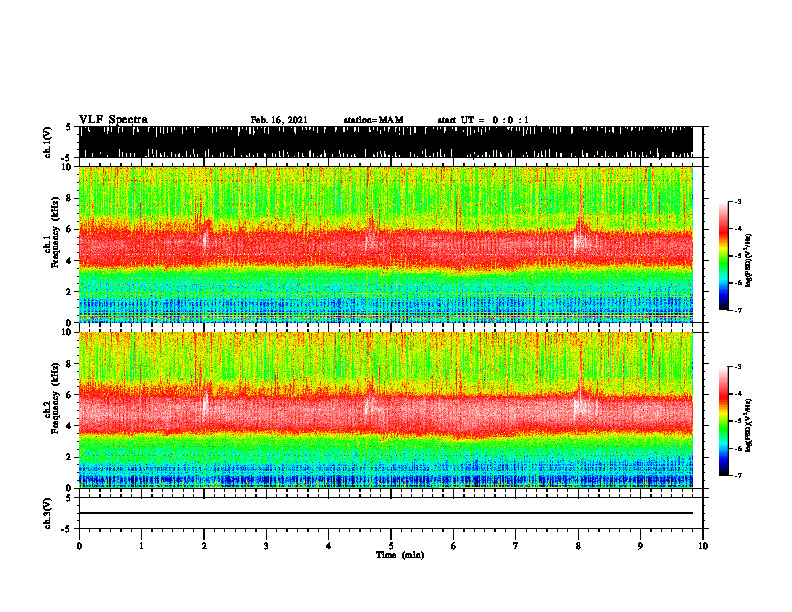Click the "station=MAM" header label
The image size is (792, 612).
coord(373,120)
